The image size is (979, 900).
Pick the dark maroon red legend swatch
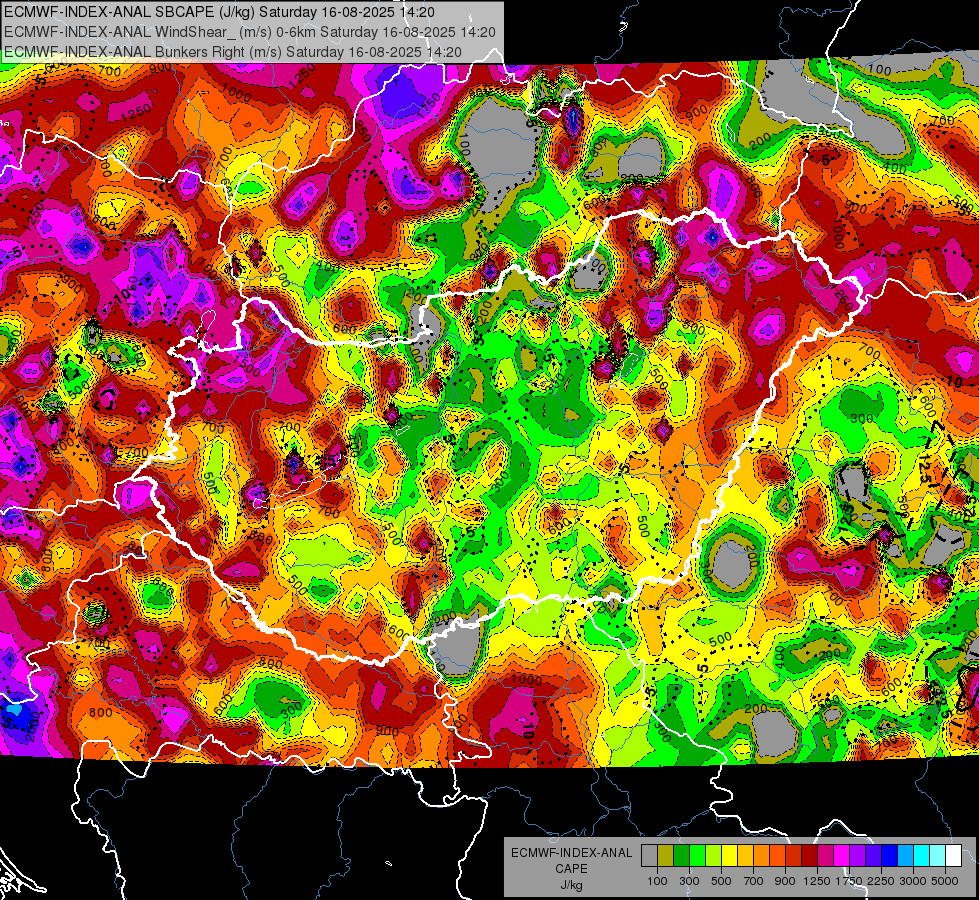810,856
